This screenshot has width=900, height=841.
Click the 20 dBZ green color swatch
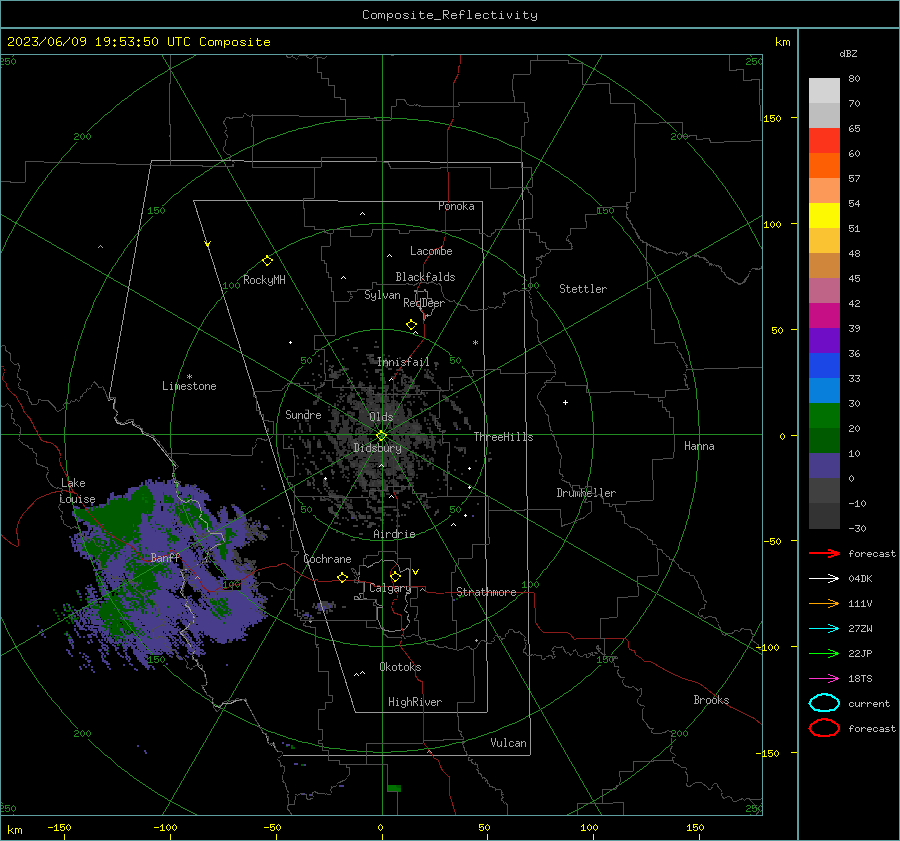[x=824, y=440]
